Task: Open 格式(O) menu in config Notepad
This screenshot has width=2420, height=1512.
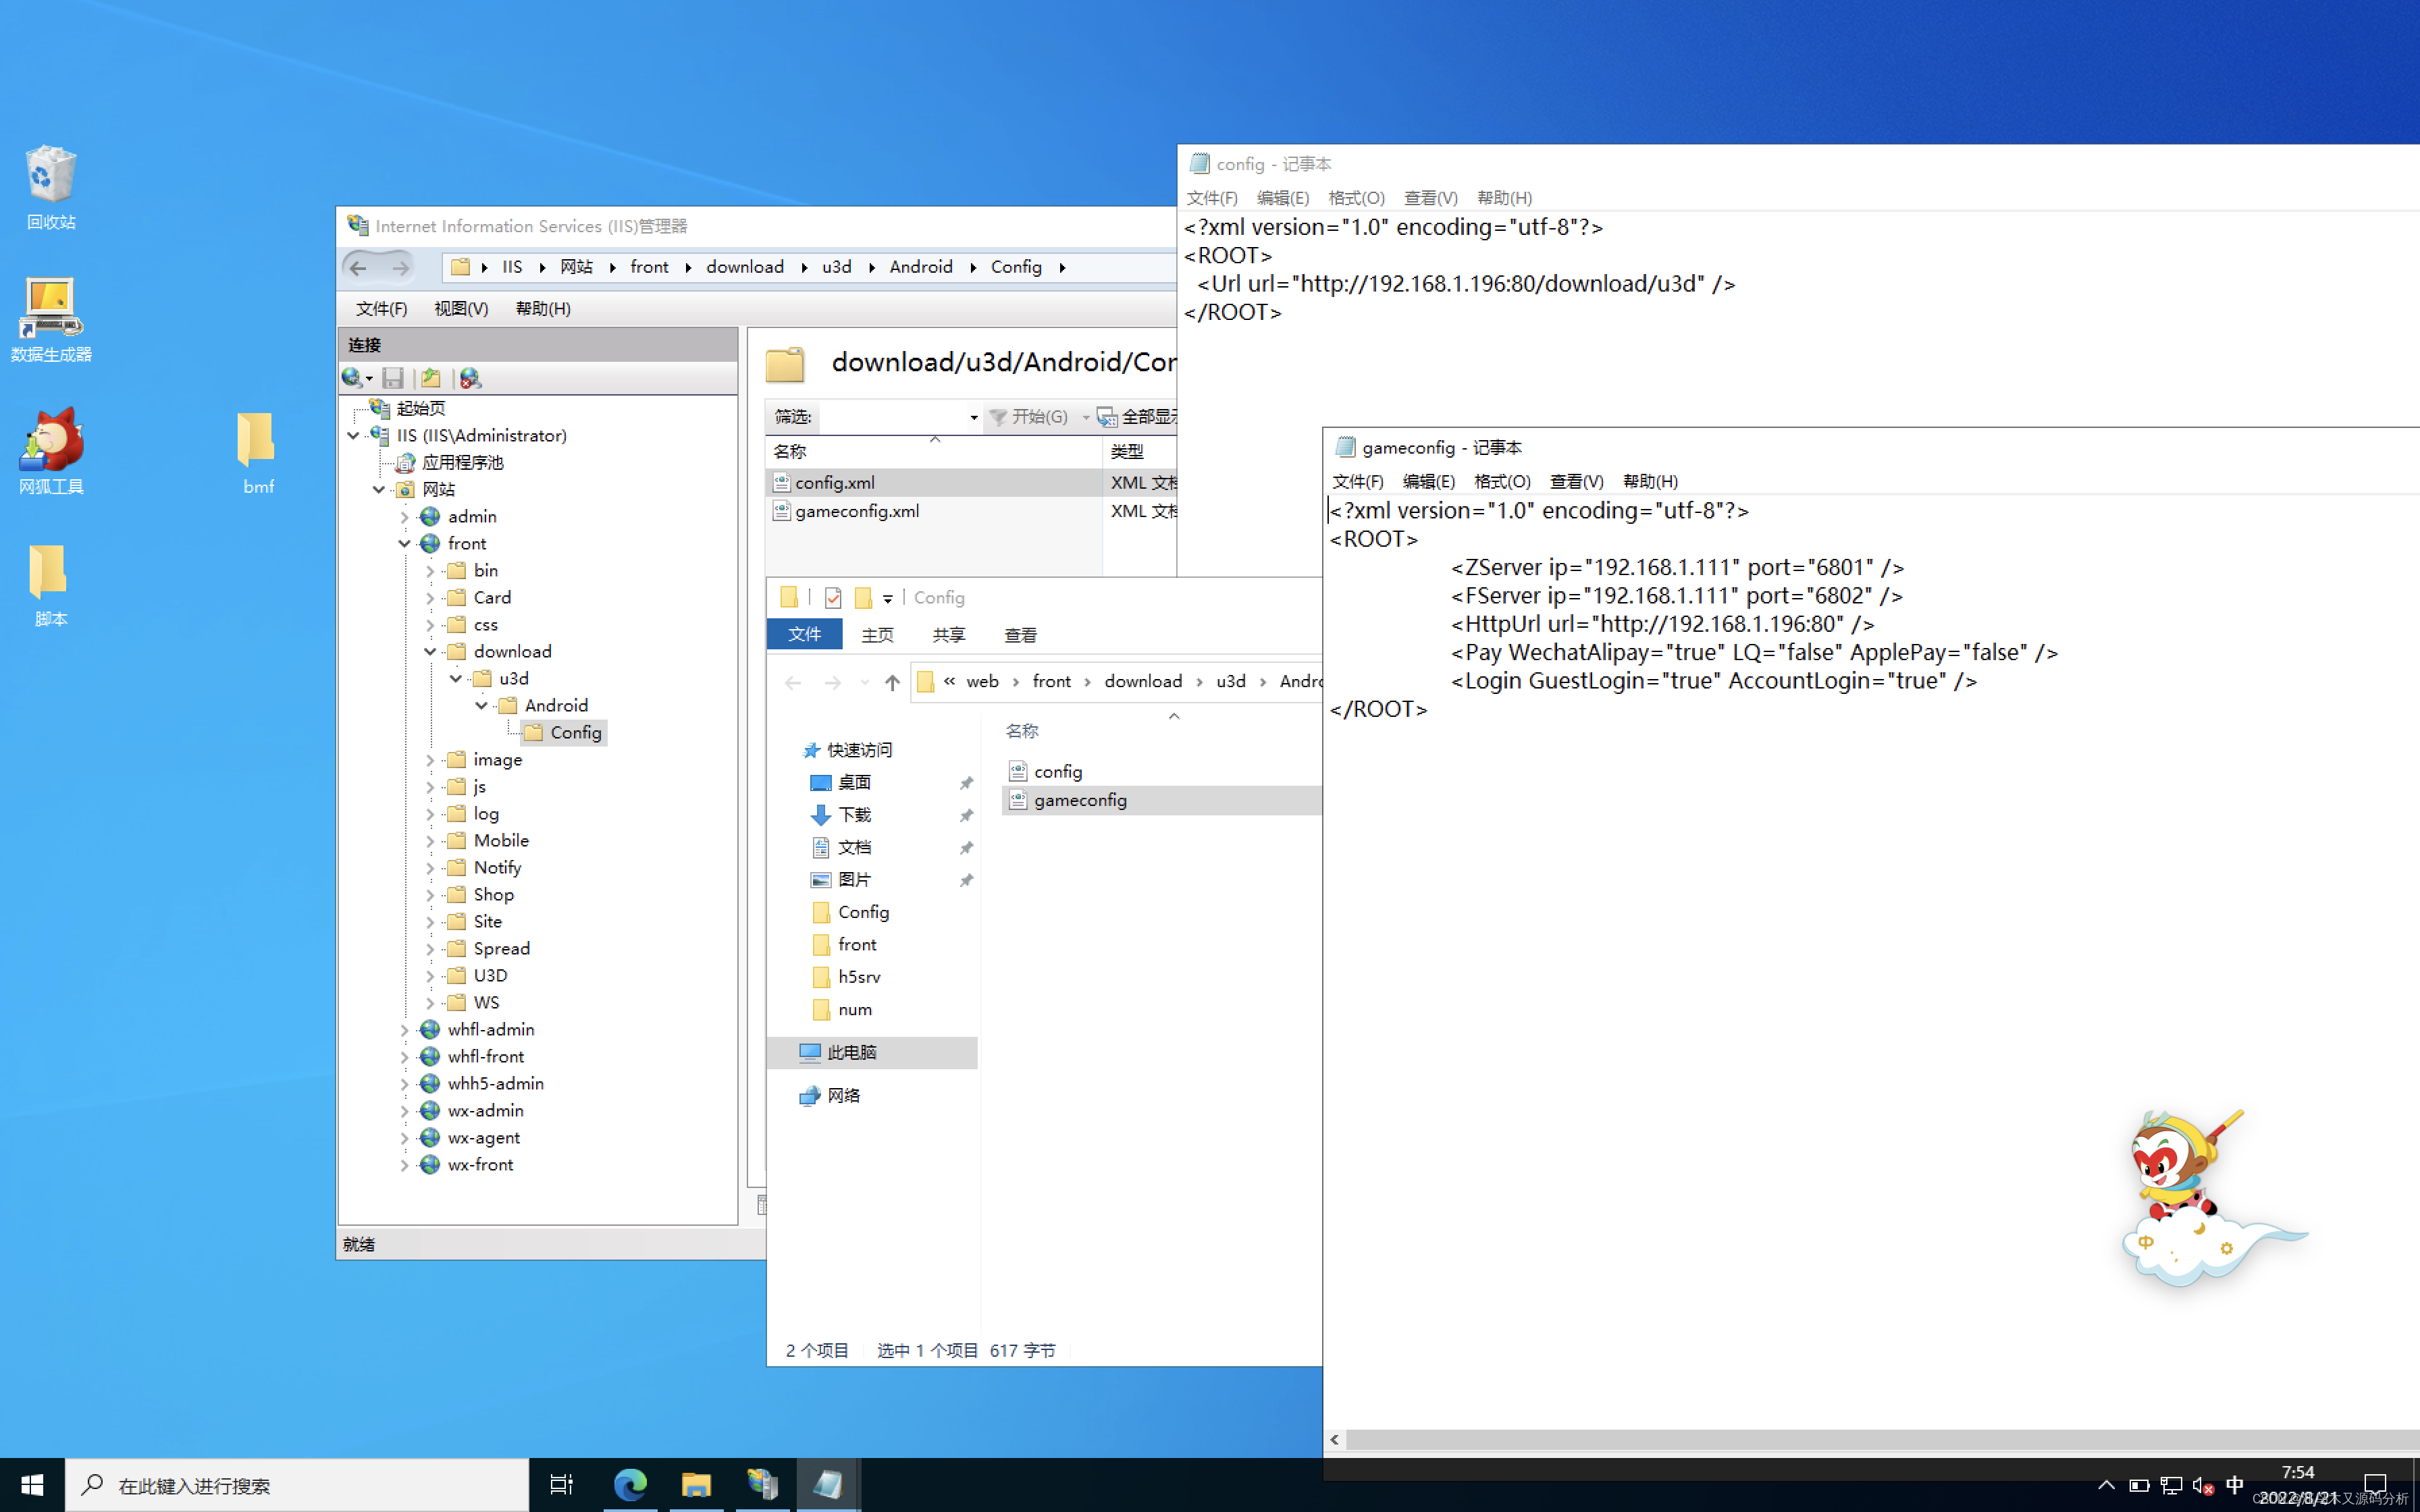Action: pyautogui.click(x=1356, y=198)
